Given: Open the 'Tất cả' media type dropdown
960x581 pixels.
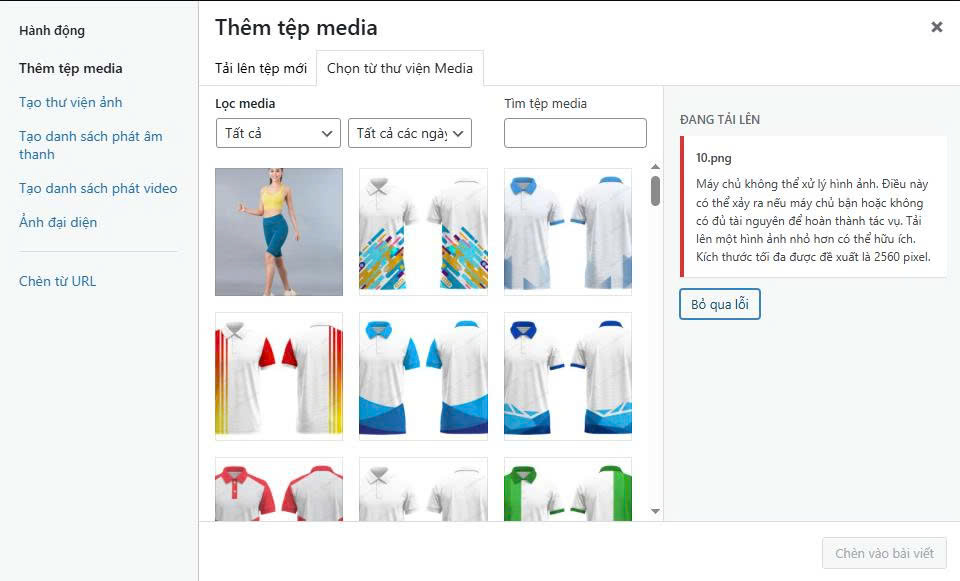Looking at the screenshot, I should click(x=278, y=133).
